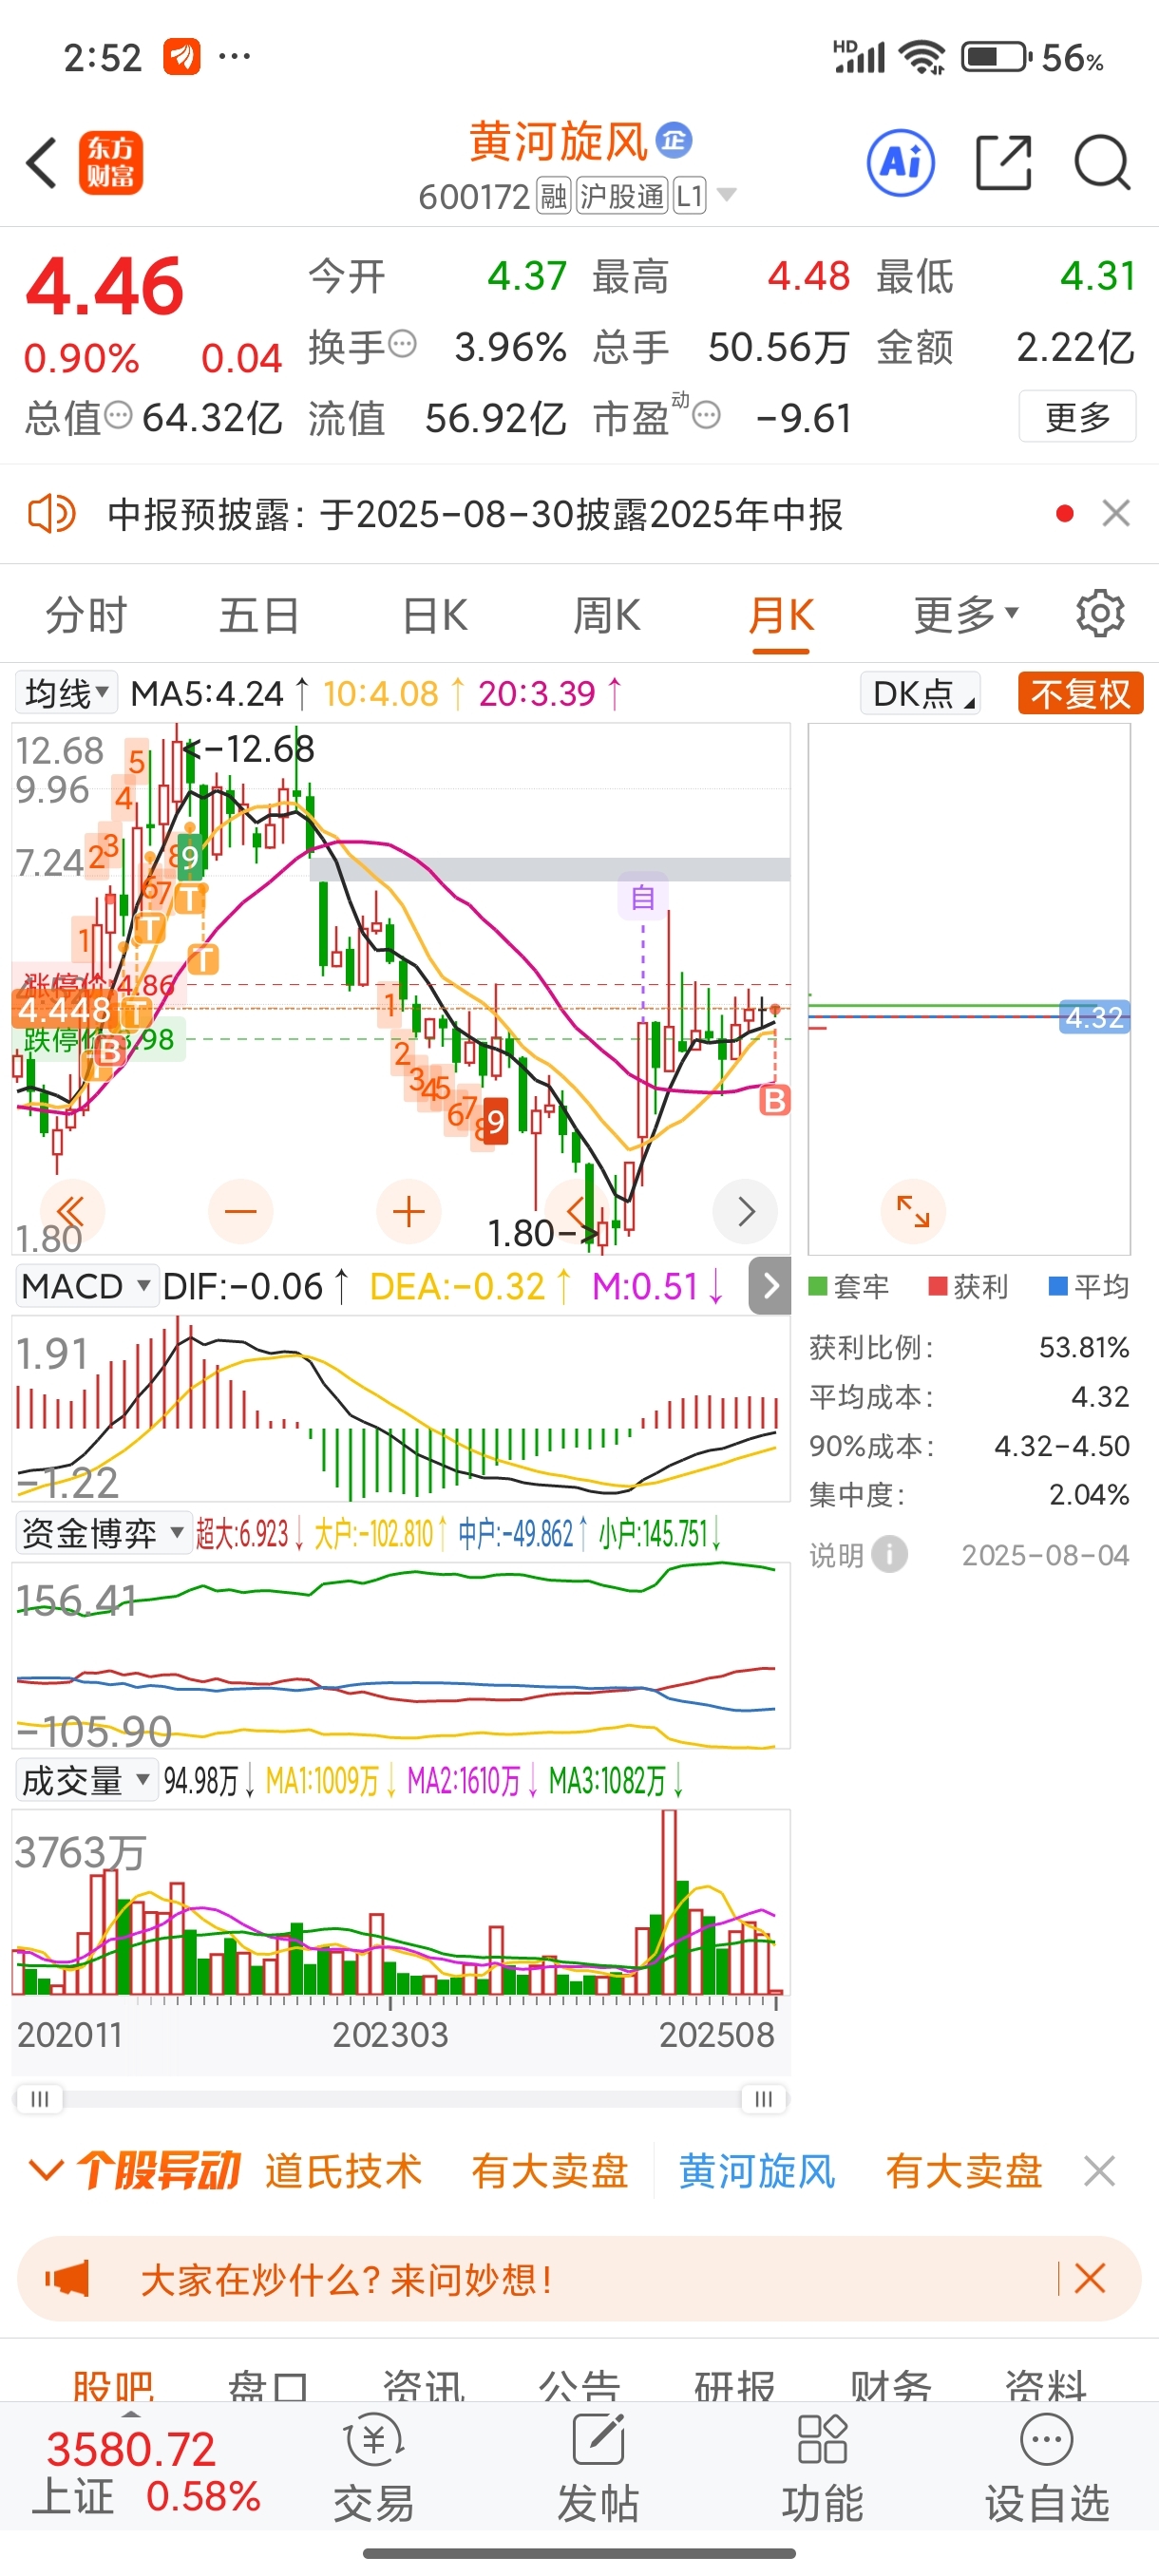Open the 研报 tab
This screenshot has width=1159, height=2576.
(x=734, y=2387)
